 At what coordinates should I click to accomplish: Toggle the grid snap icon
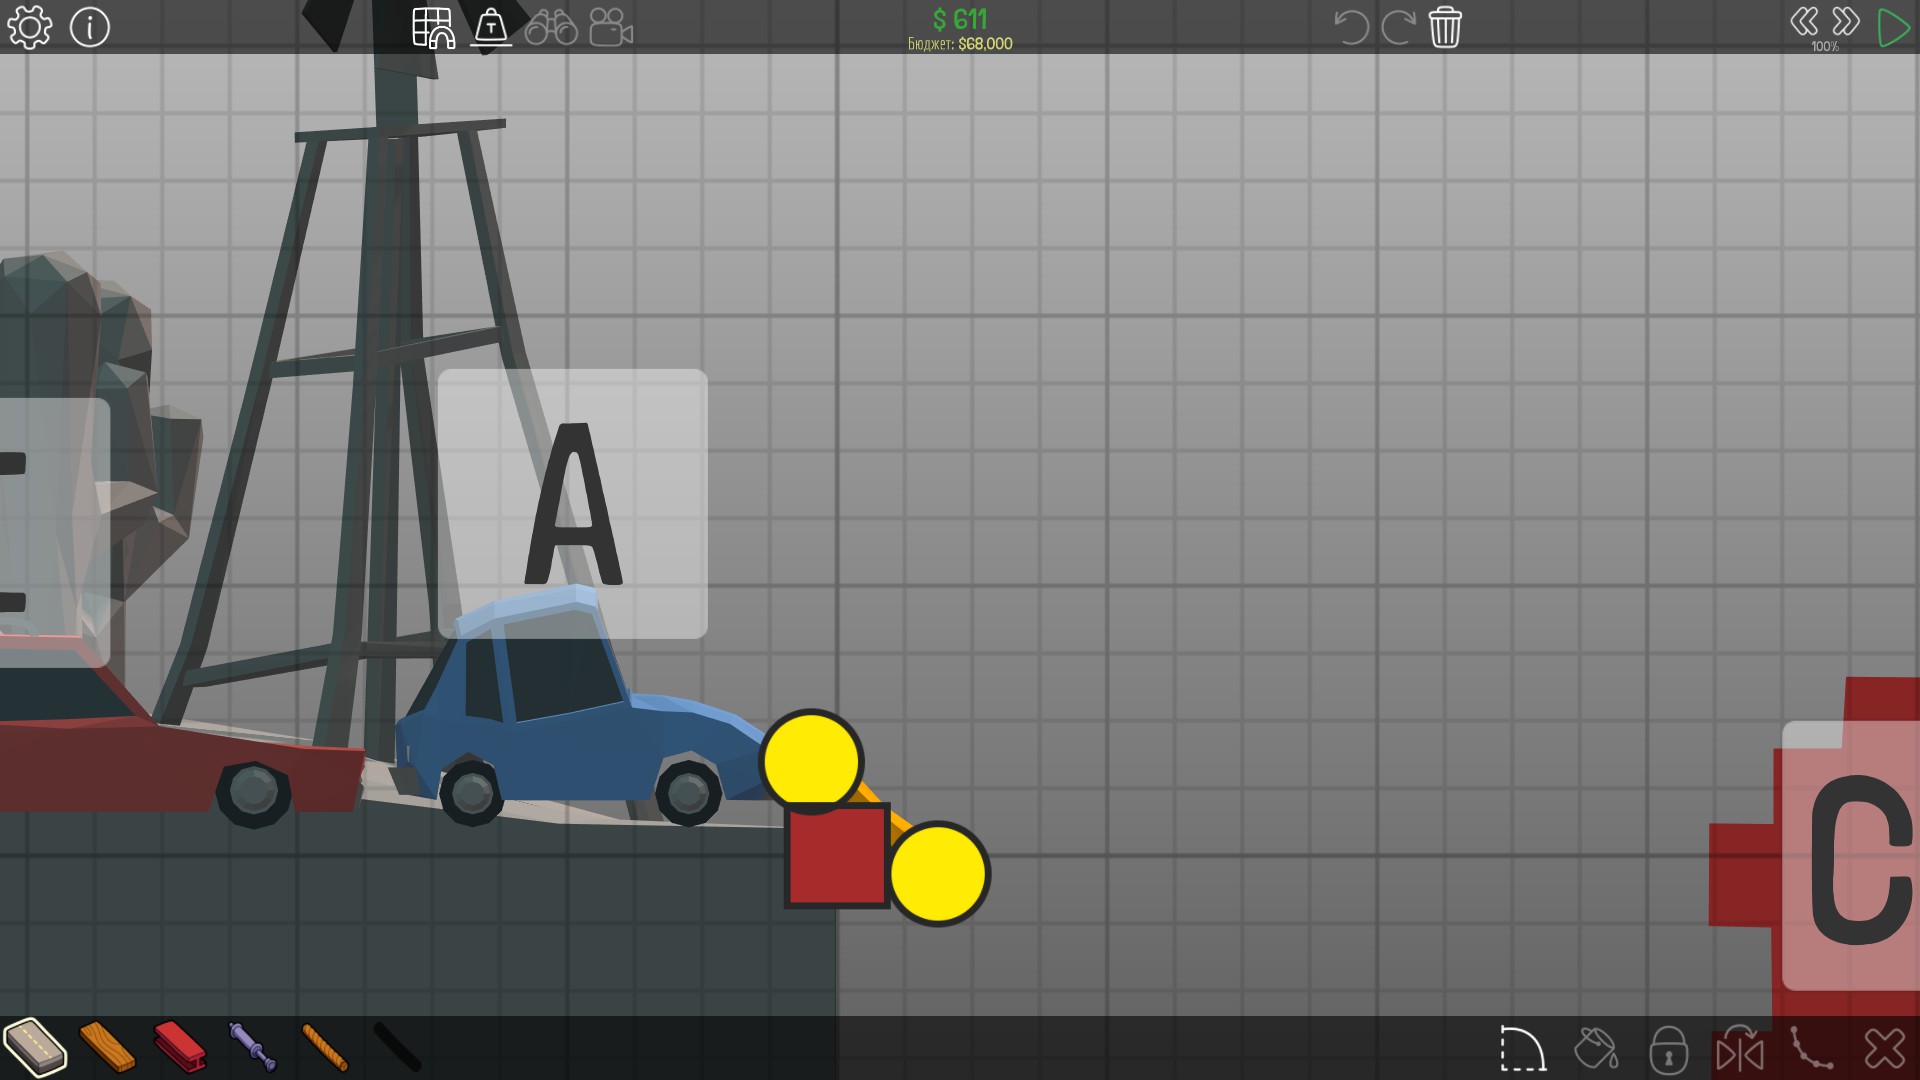433,27
